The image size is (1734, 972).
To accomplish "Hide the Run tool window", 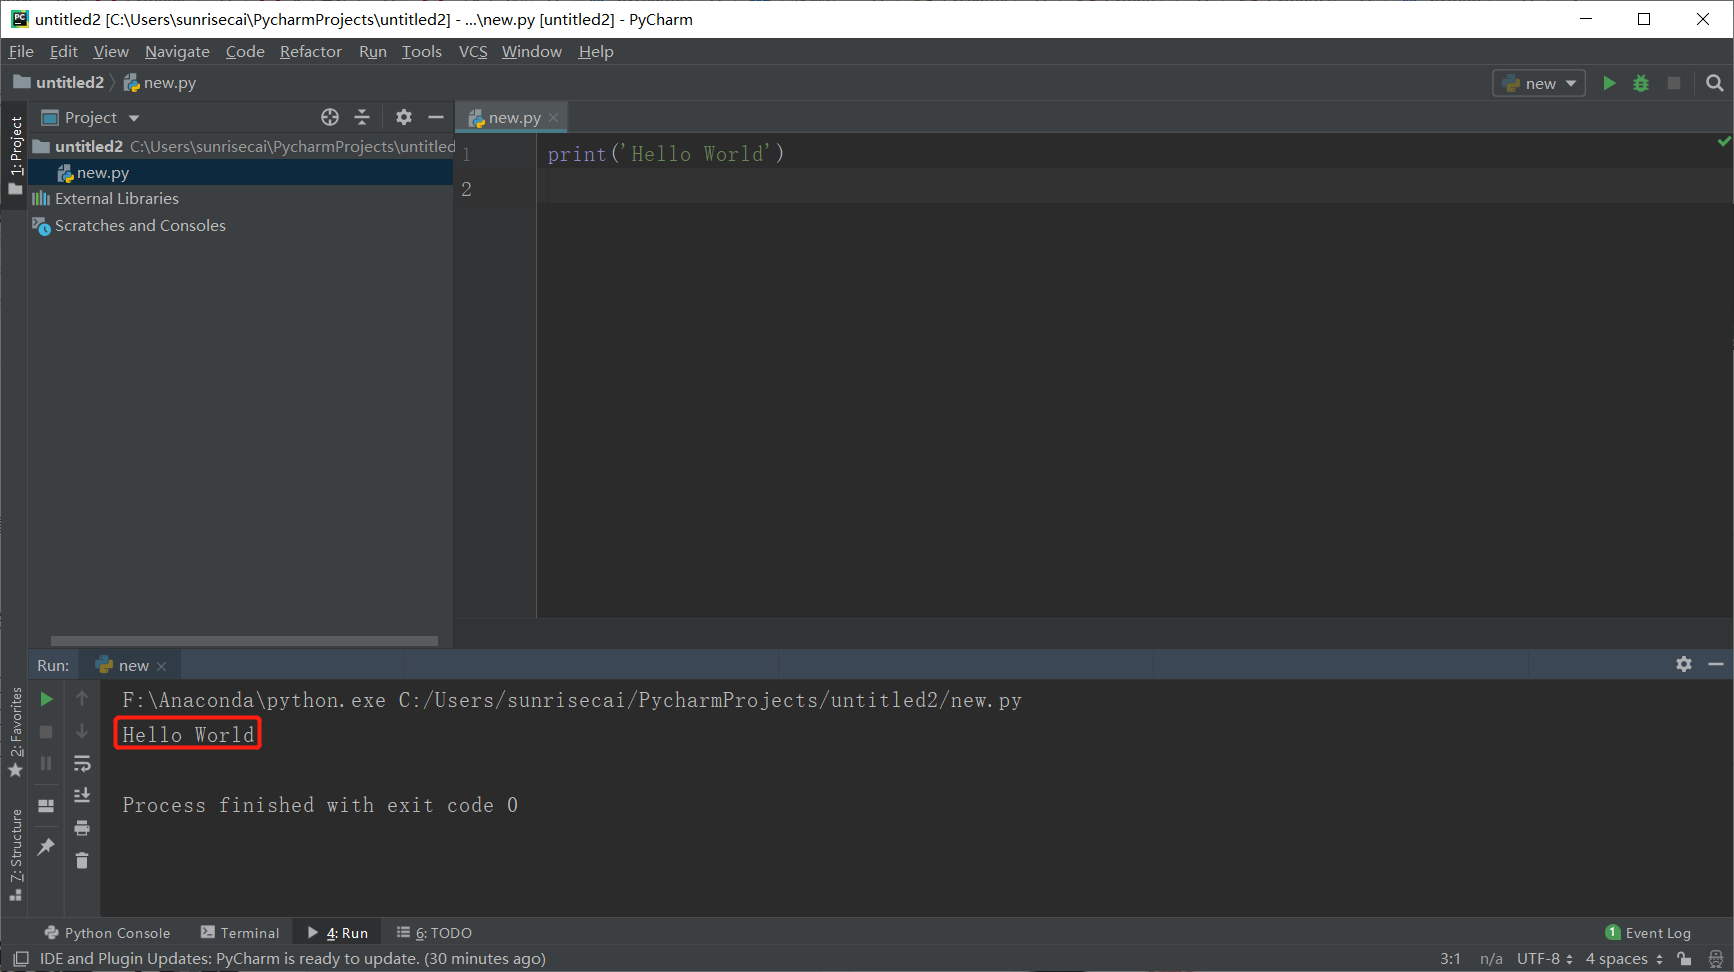I will pos(1716,664).
